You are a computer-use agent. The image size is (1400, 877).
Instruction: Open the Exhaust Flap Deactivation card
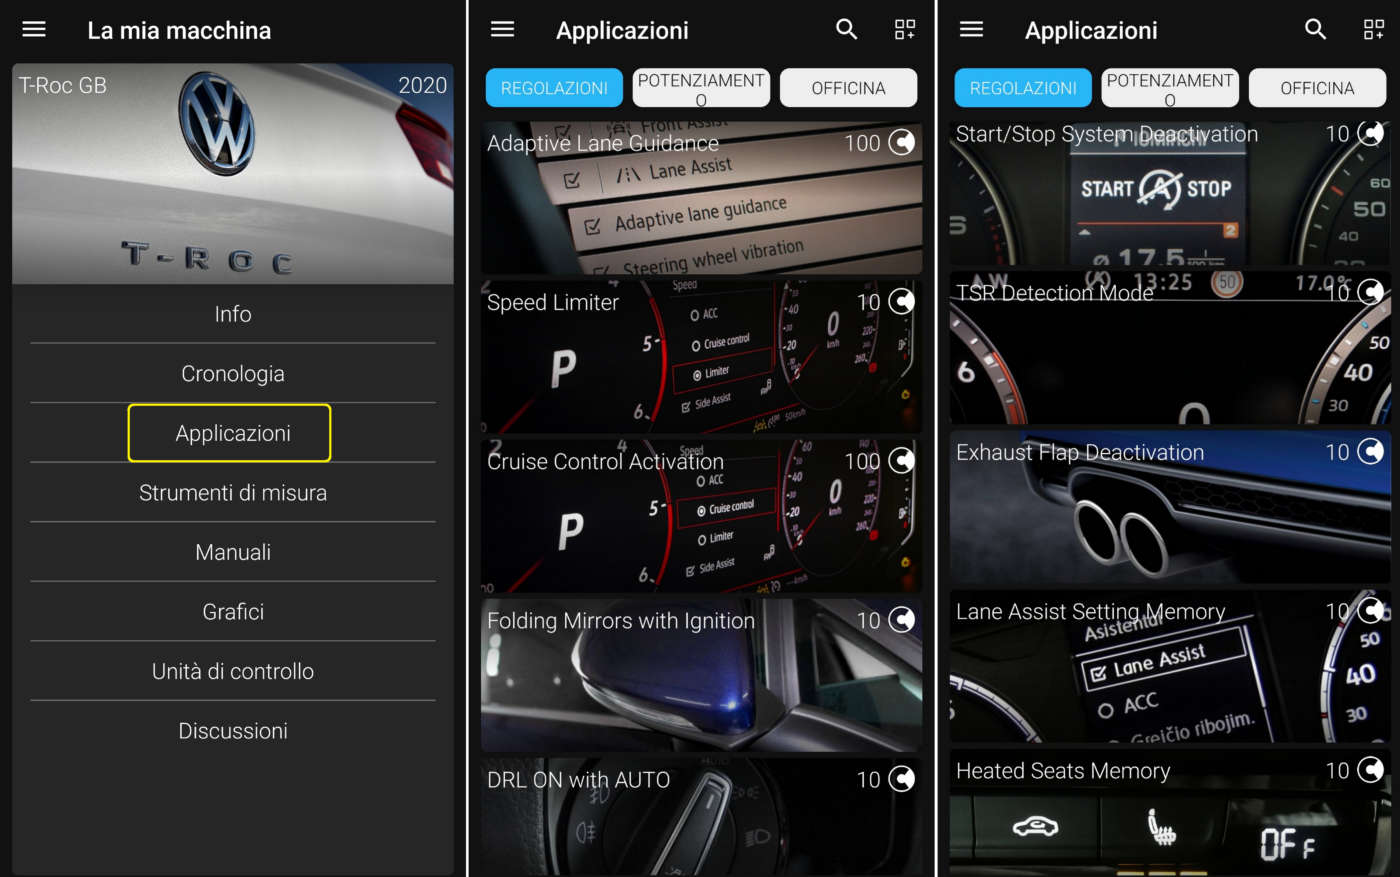1170,507
